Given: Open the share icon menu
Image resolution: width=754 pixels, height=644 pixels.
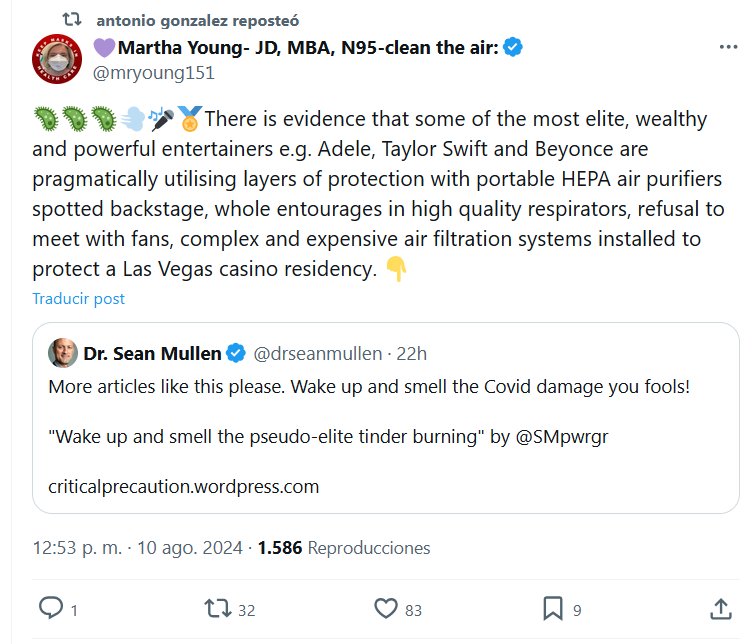Looking at the screenshot, I should (x=719, y=607).
